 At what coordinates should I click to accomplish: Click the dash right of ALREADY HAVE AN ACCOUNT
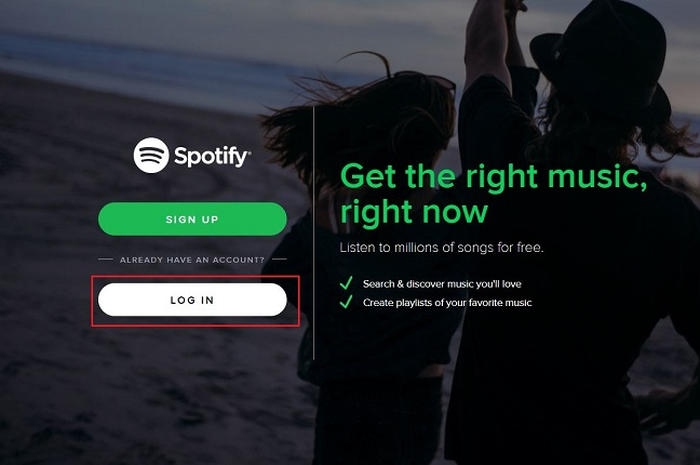coord(279,259)
